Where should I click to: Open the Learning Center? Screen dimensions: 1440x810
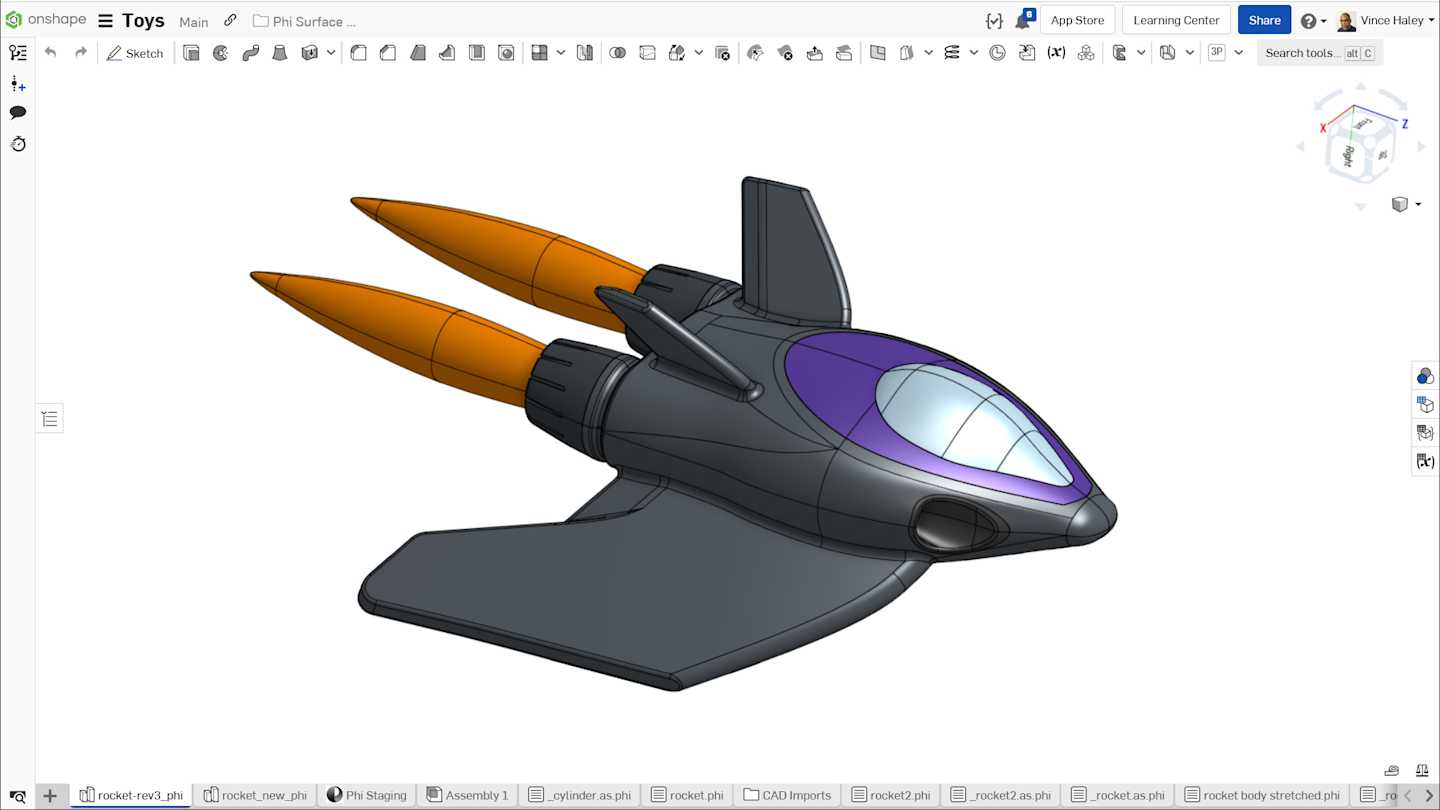[x=1176, y=19]
